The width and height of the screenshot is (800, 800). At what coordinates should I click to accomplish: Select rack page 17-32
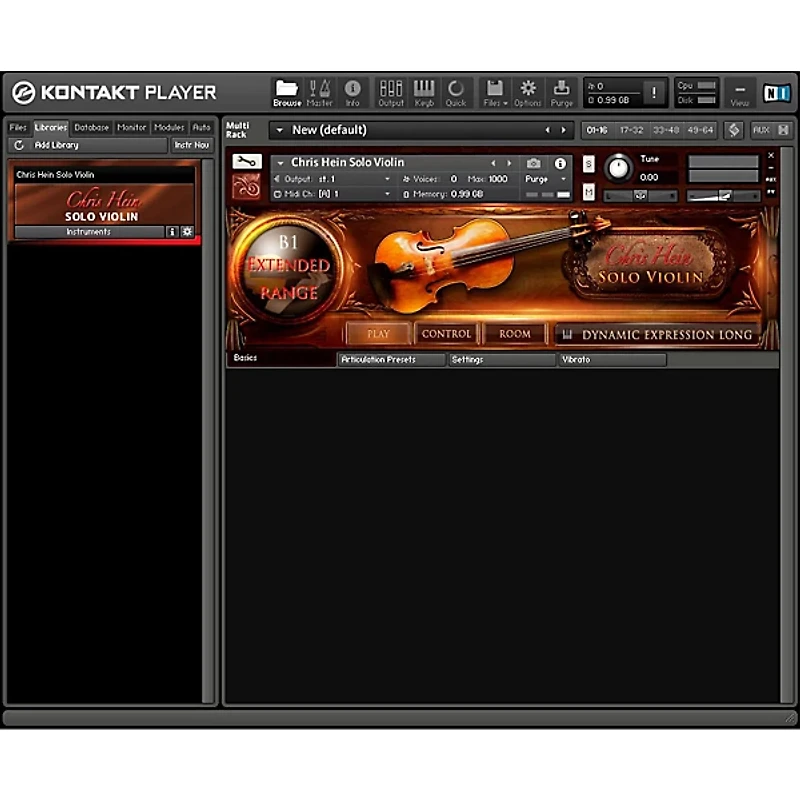[x=632, y=131]
